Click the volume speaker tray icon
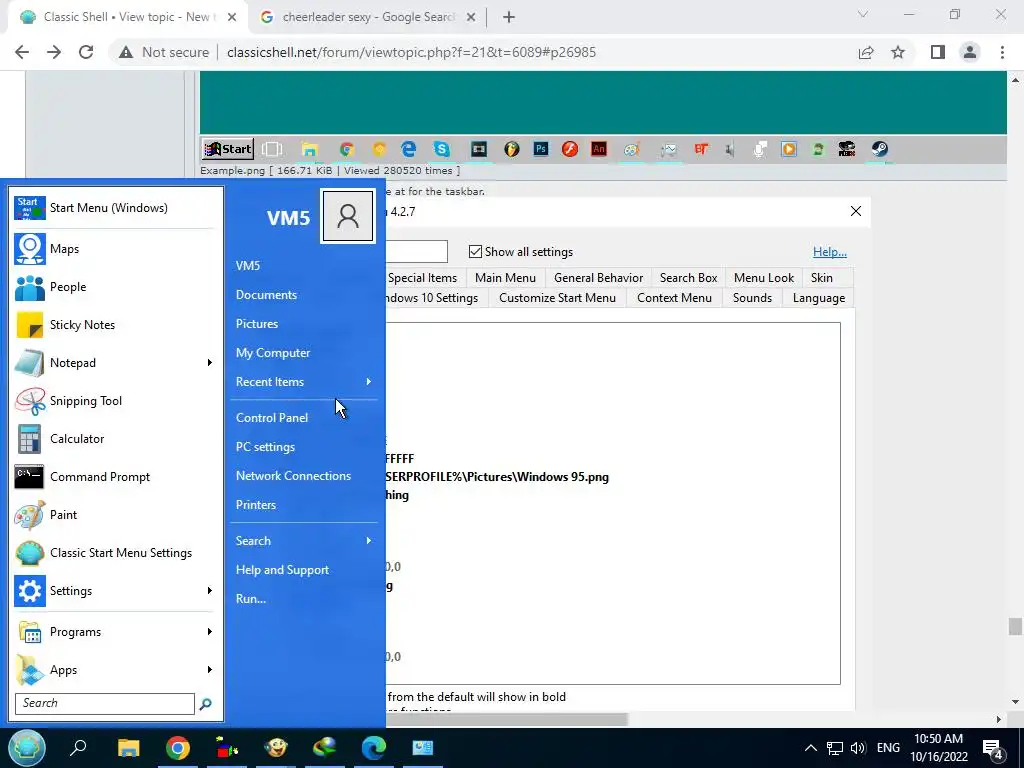 click(x=858, y=748)
